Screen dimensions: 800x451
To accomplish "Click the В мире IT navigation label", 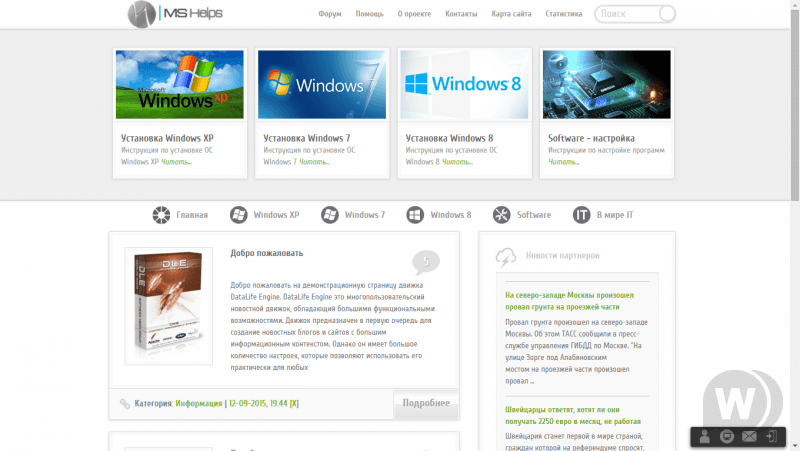I will 615,215.
